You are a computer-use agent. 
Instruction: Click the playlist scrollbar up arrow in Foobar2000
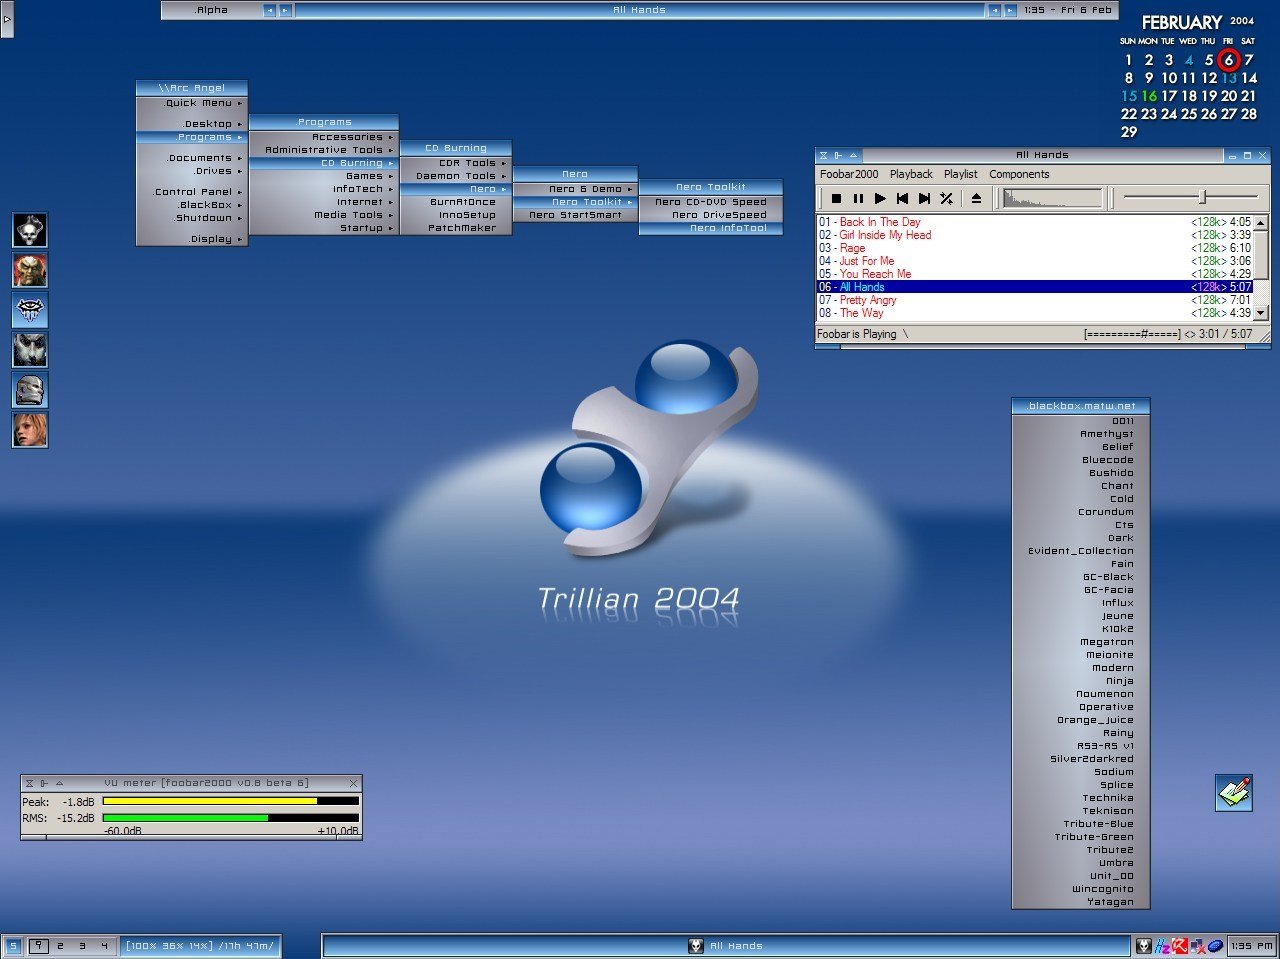[1261, 222]
